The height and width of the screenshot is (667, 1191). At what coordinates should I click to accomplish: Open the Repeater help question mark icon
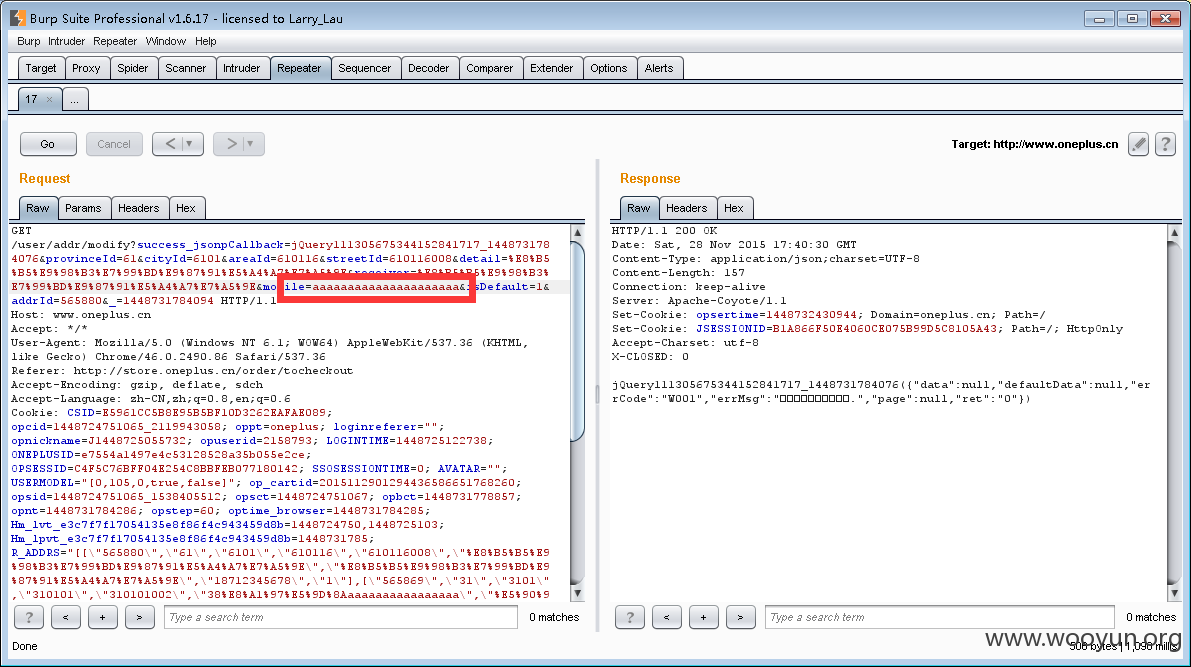[1165, 144]
